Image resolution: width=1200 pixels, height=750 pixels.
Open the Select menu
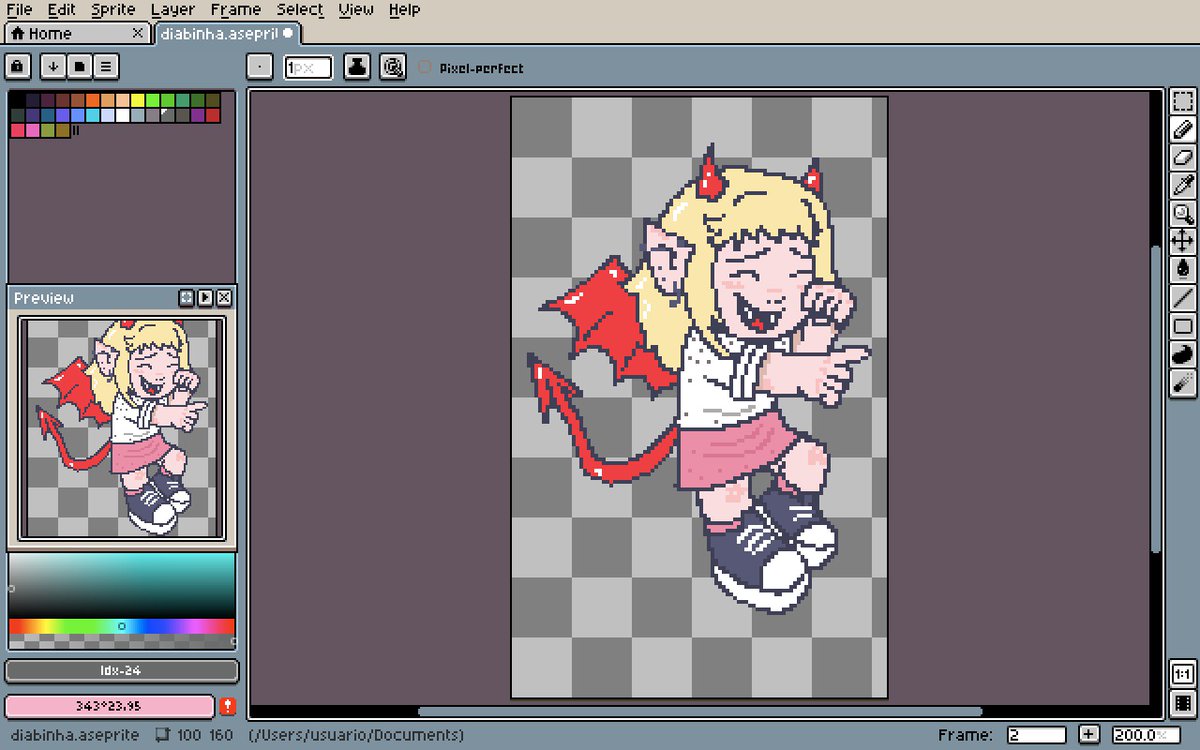[x=300, y=10]
